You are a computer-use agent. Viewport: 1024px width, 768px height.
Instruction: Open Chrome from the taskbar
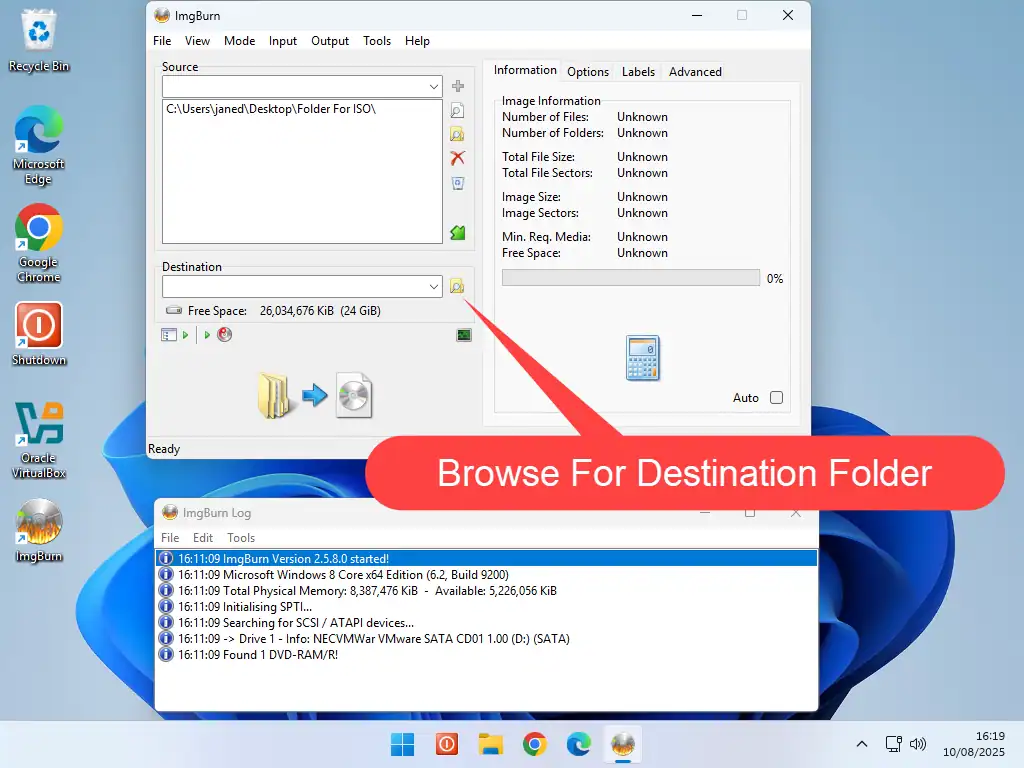click(535, 744)
